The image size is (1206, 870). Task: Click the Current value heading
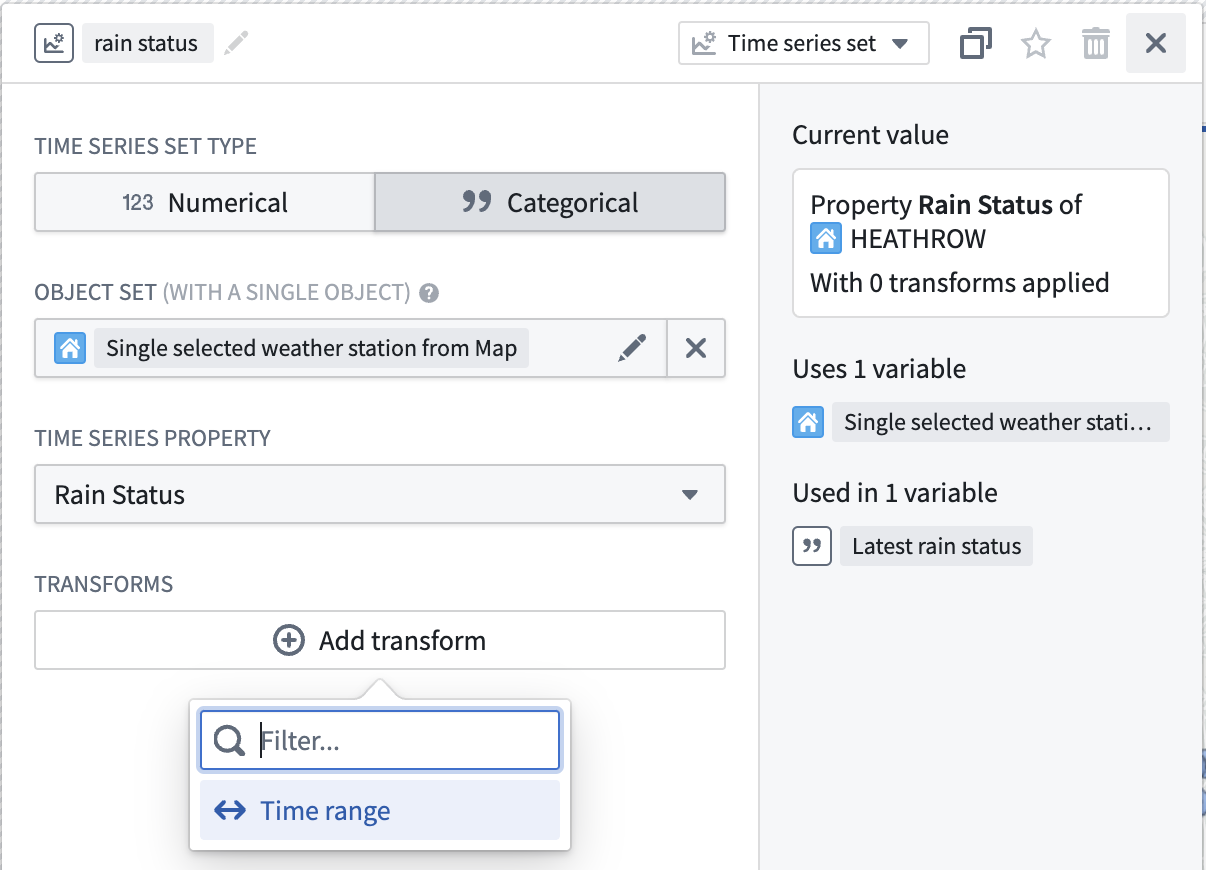871,135
